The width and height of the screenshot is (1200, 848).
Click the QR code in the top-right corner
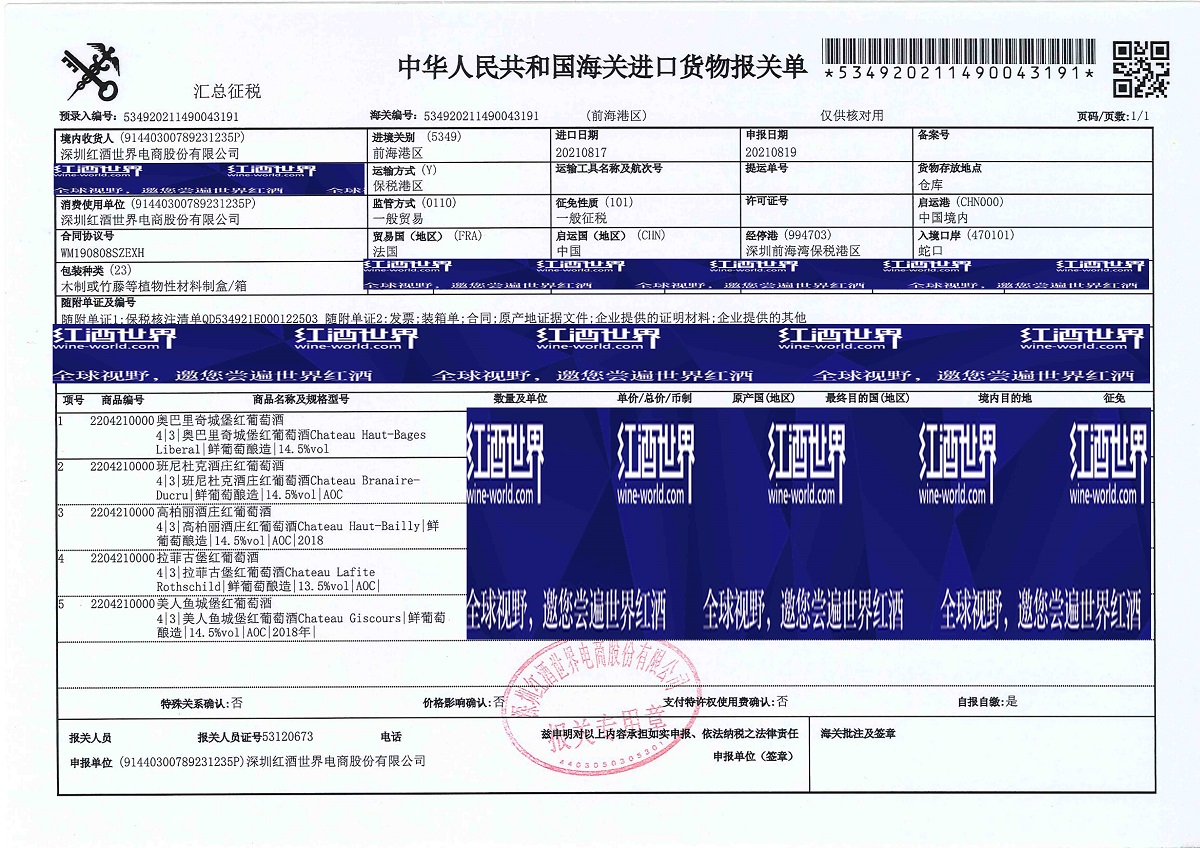(x=1141, y=67)
